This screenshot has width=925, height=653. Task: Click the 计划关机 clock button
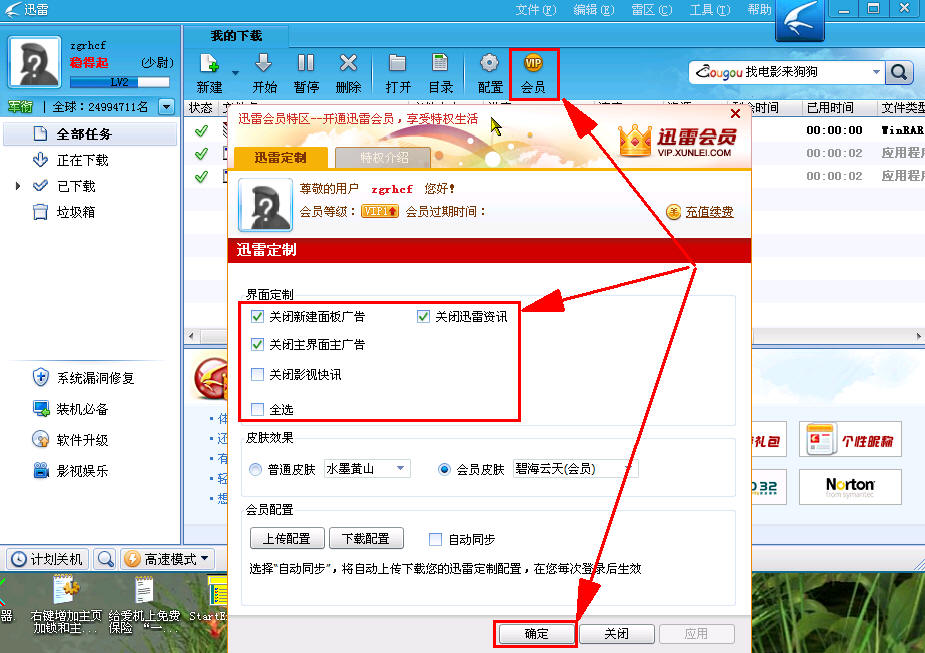coord(47,559)
